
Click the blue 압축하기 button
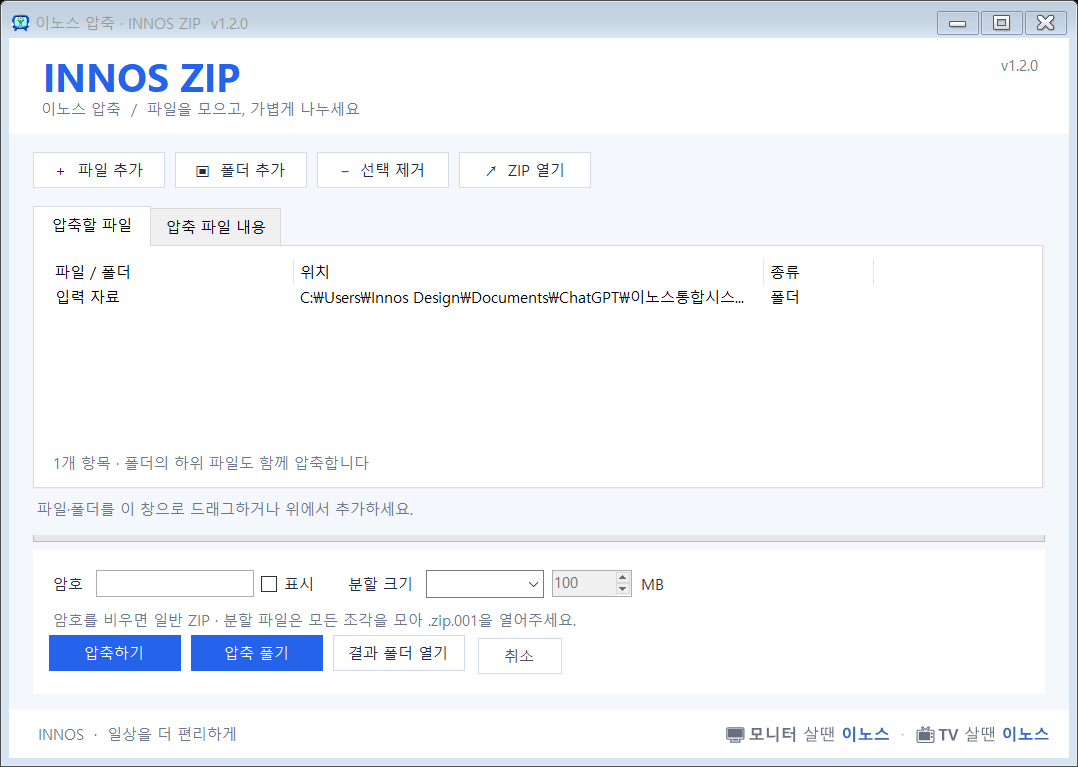point(115,653)
